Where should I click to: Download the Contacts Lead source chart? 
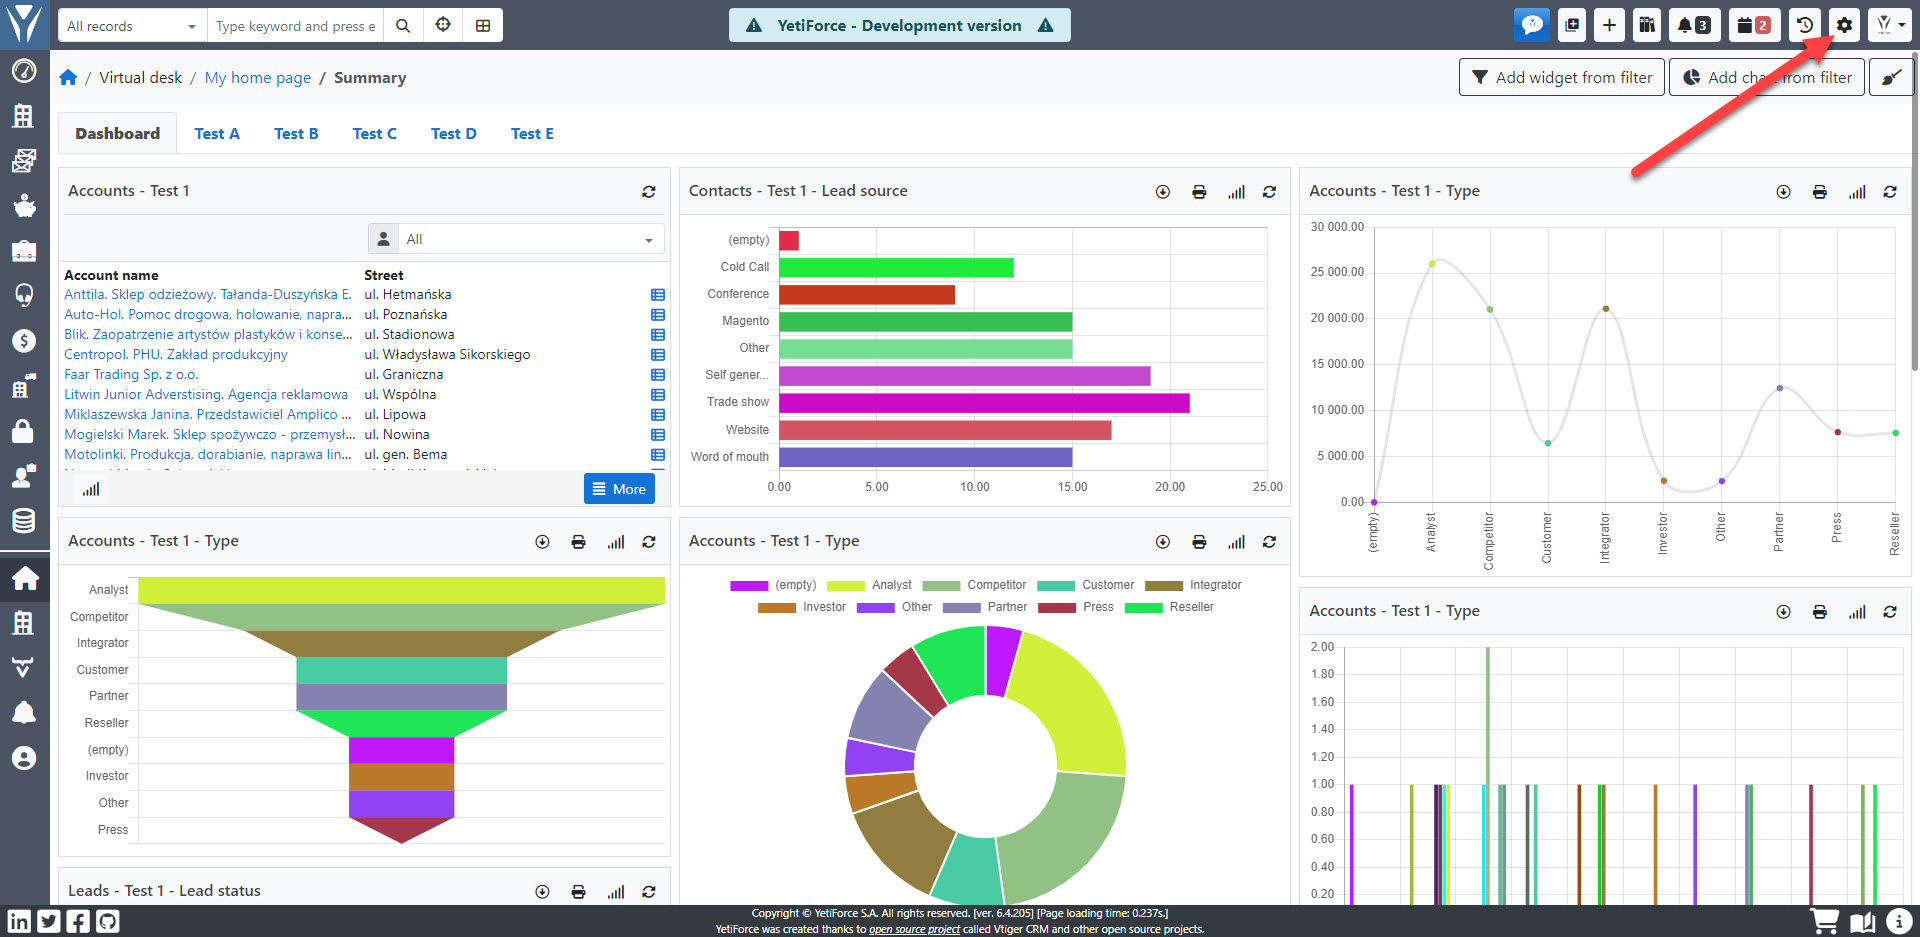pos(1163,192)
